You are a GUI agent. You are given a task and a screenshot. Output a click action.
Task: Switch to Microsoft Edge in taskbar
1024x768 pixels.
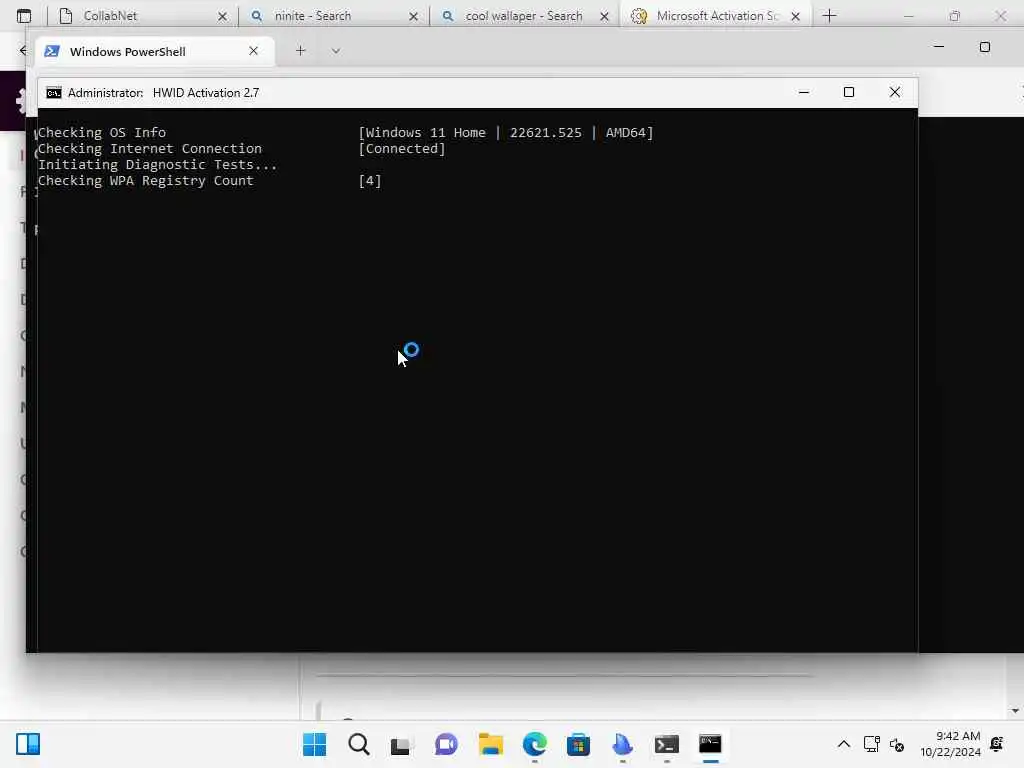point(535,744)
